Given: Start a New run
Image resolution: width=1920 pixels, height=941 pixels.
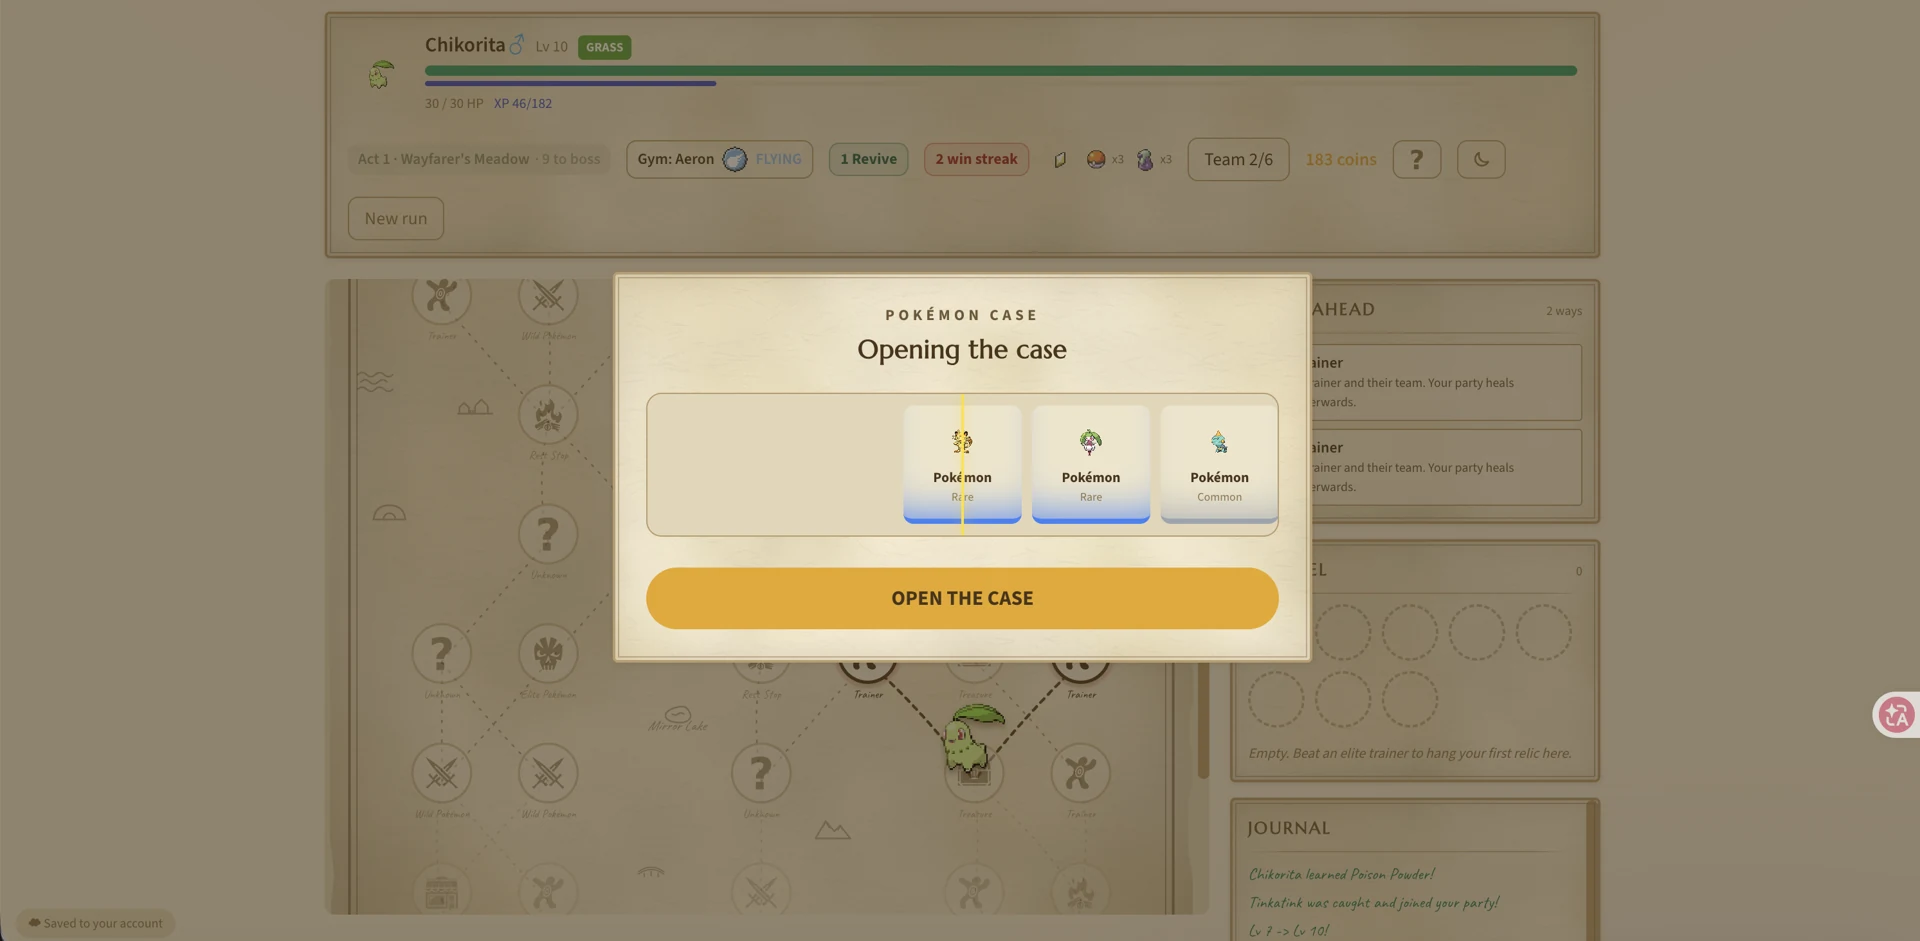Looking at the screenshot, I should [x=396, y=218].
